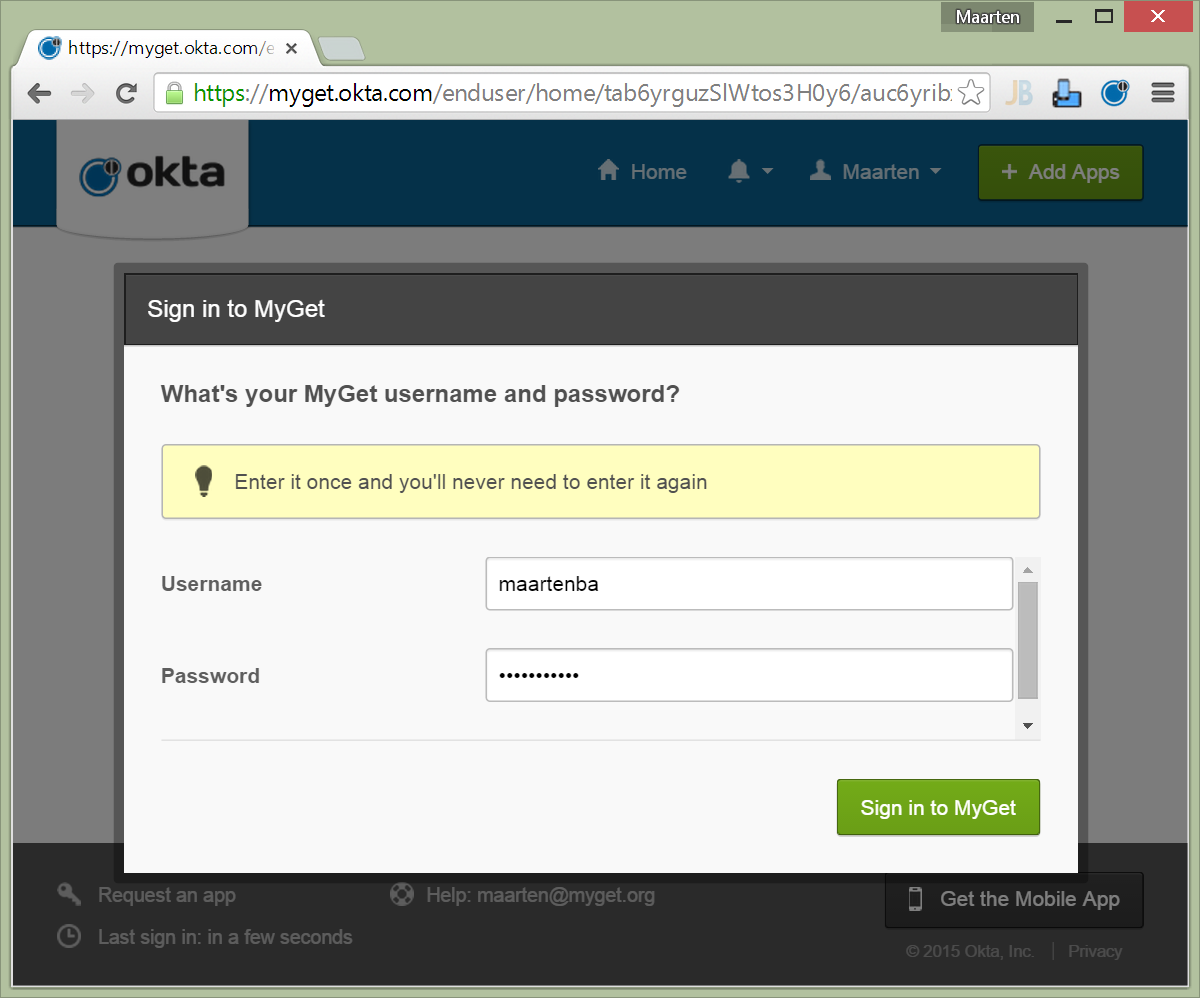Click the browser back arrow
This screenshot has height=998, width=1200.
[39, 94]
